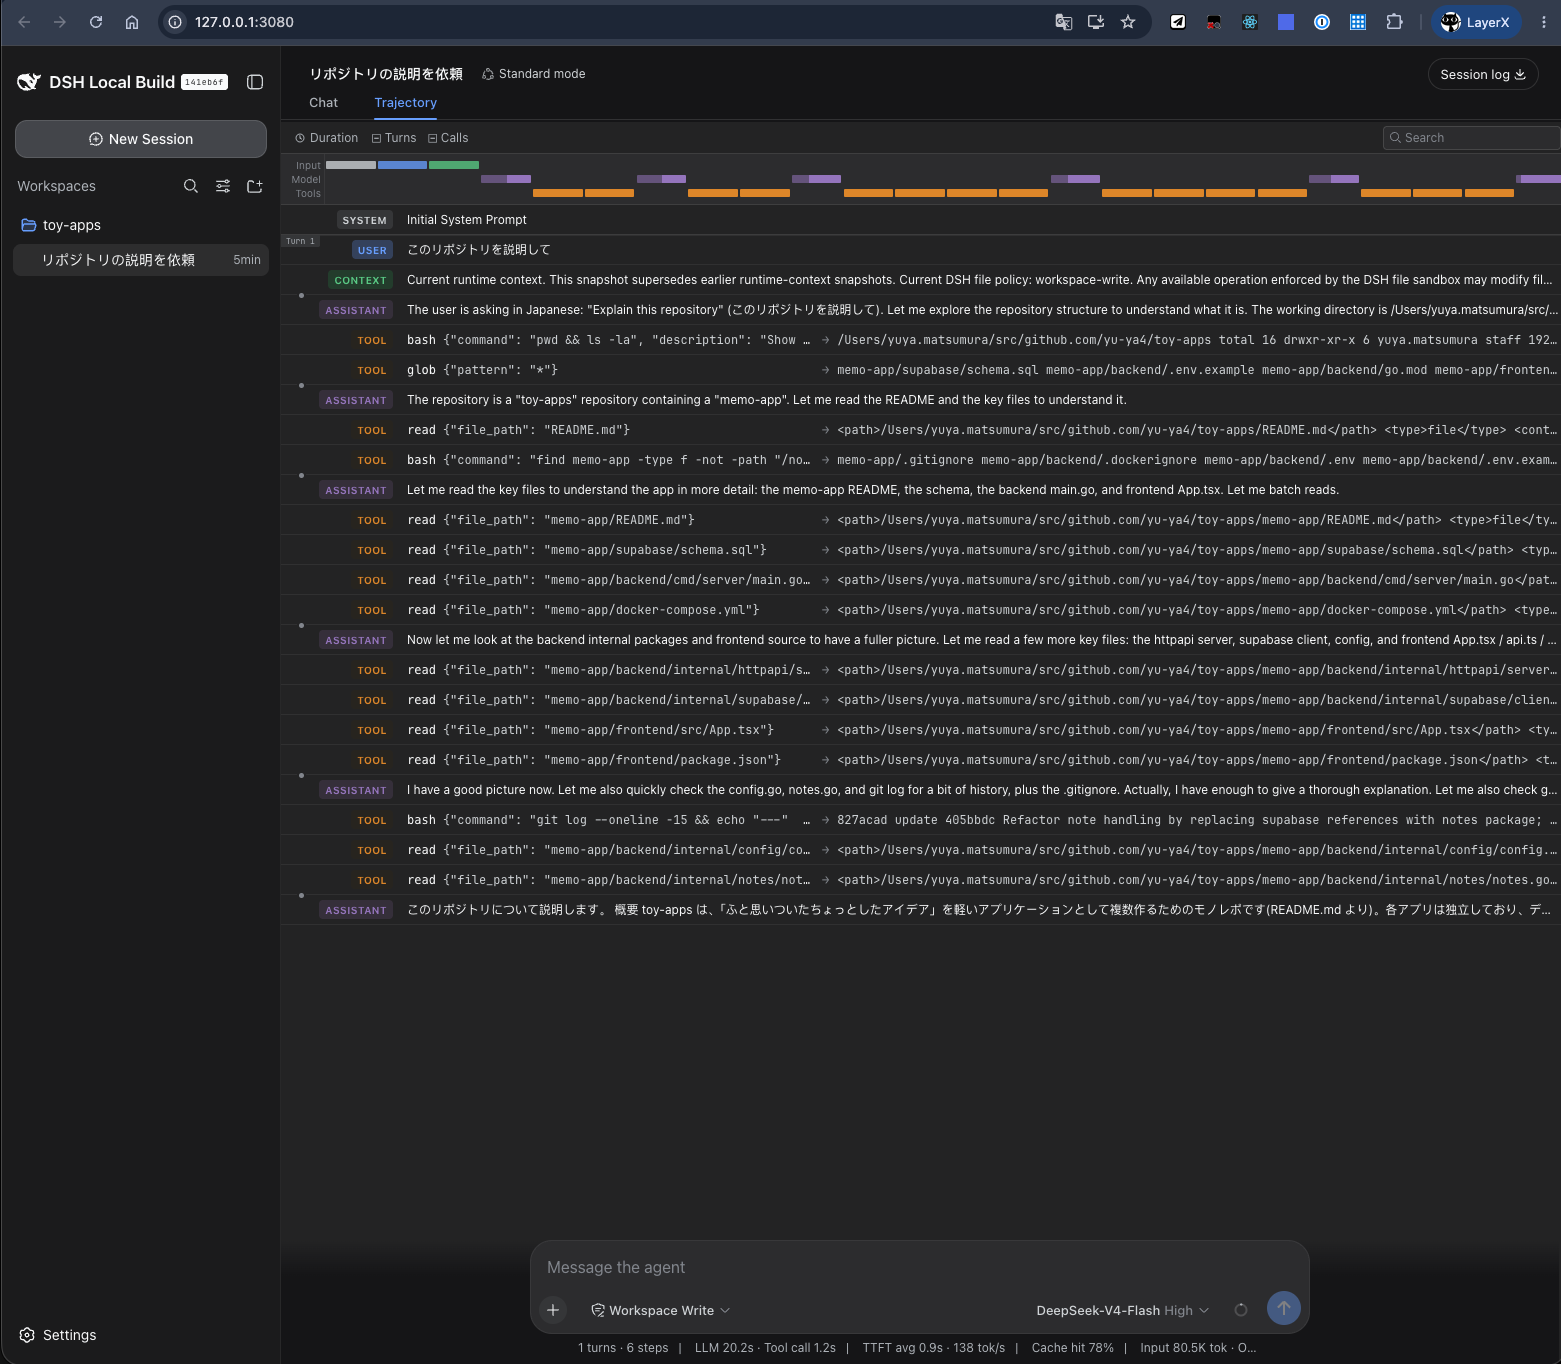The height and width of the screenshot is (1364, 1561).
Task: Open the bash find memo-app tool row
Action: coord(920,460)
